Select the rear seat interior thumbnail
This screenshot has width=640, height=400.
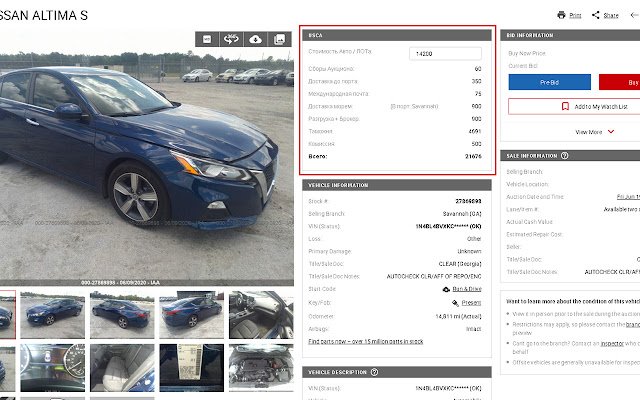[122, 368]
